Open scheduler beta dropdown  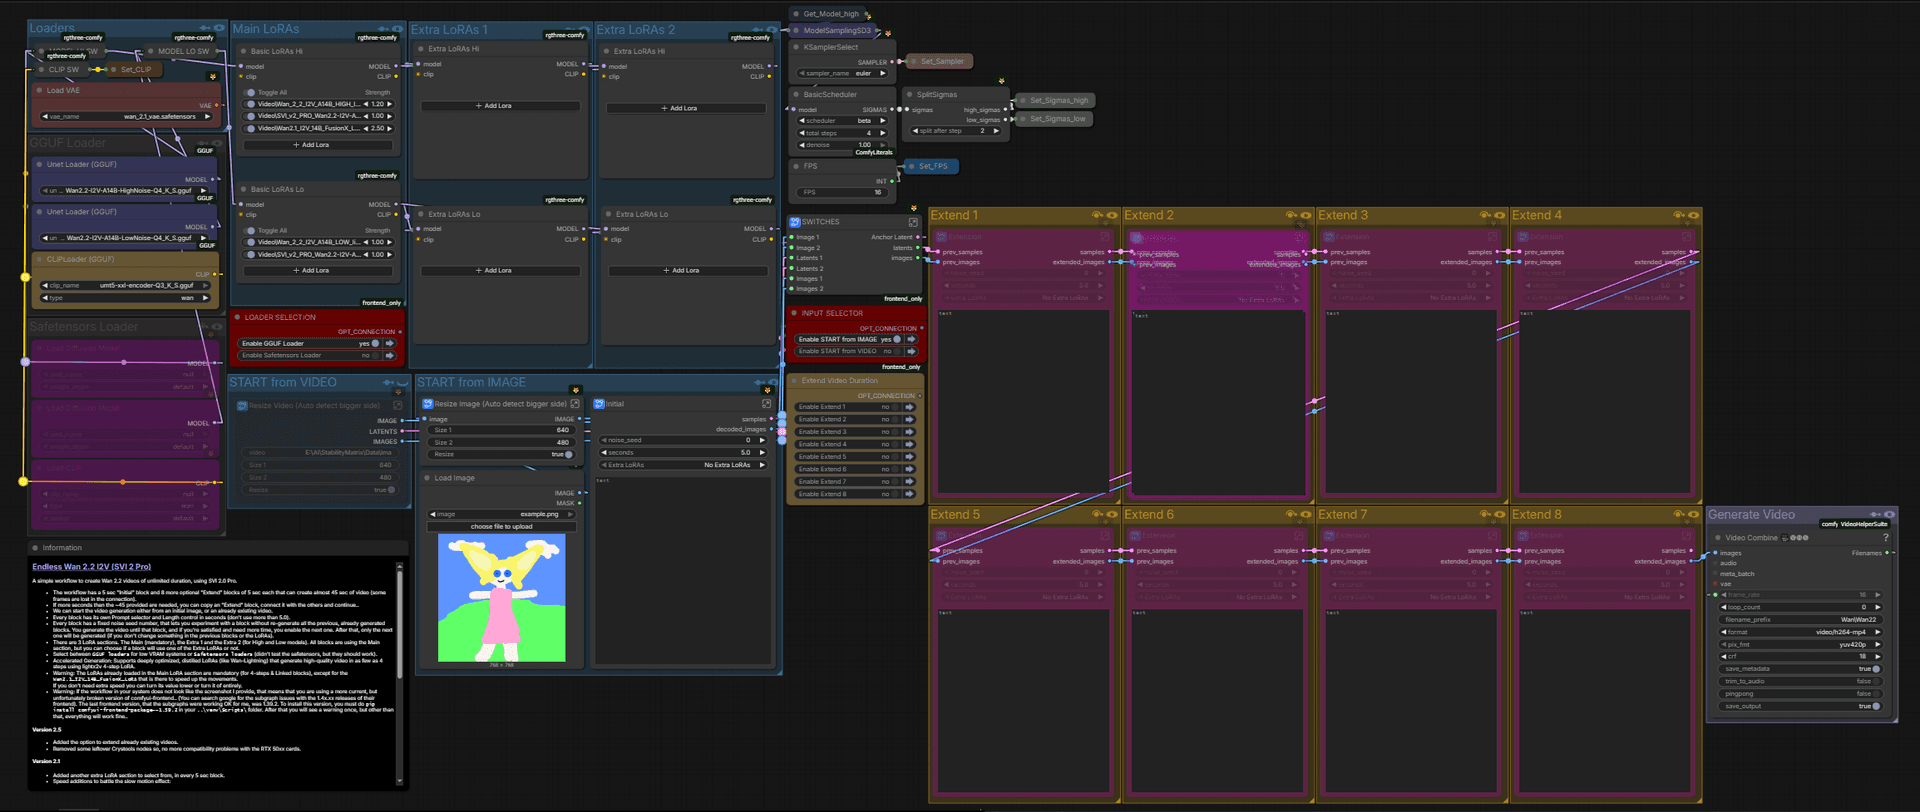(x=842, y=120)
